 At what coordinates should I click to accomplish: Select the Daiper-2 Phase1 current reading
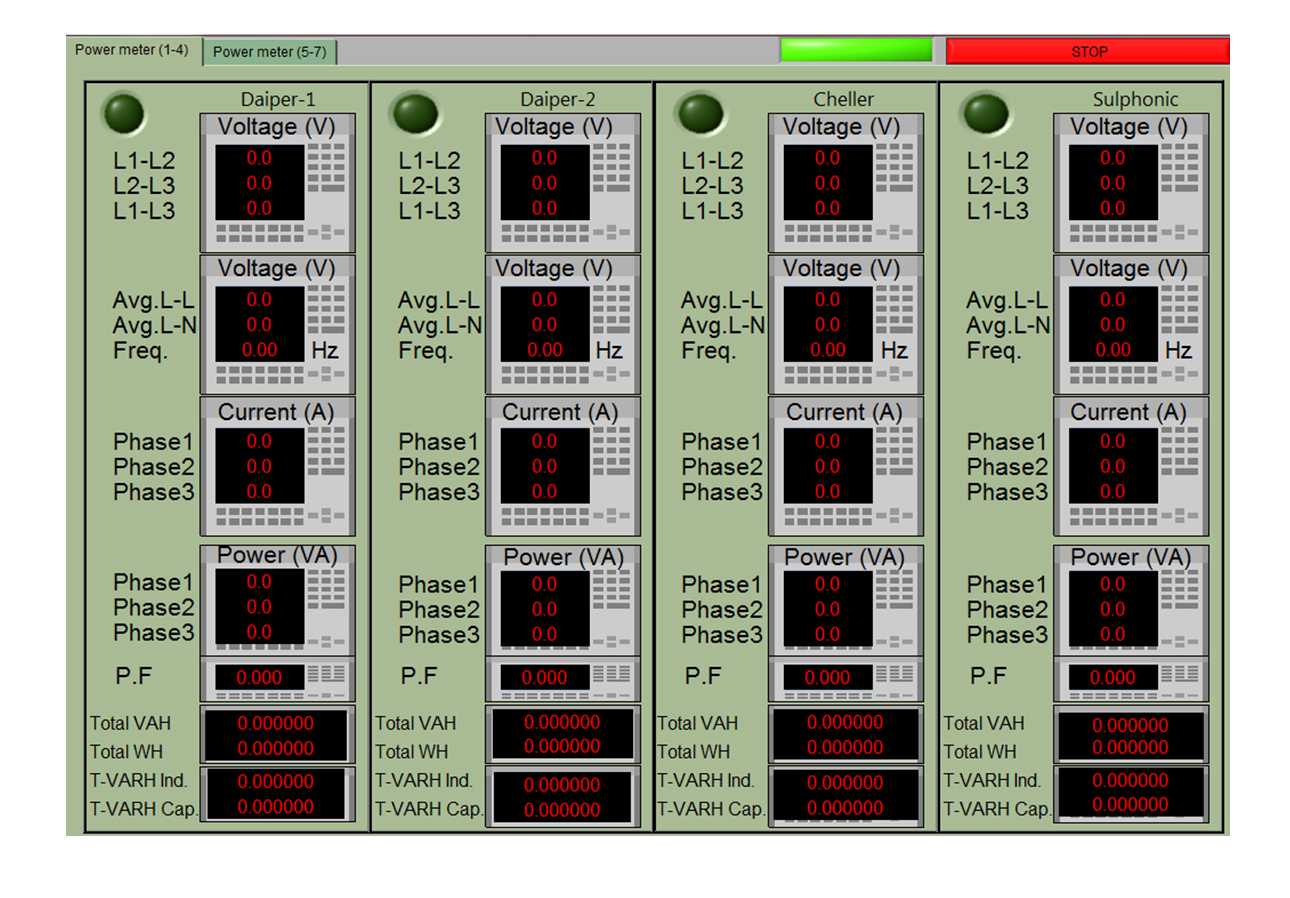(544, 441)
